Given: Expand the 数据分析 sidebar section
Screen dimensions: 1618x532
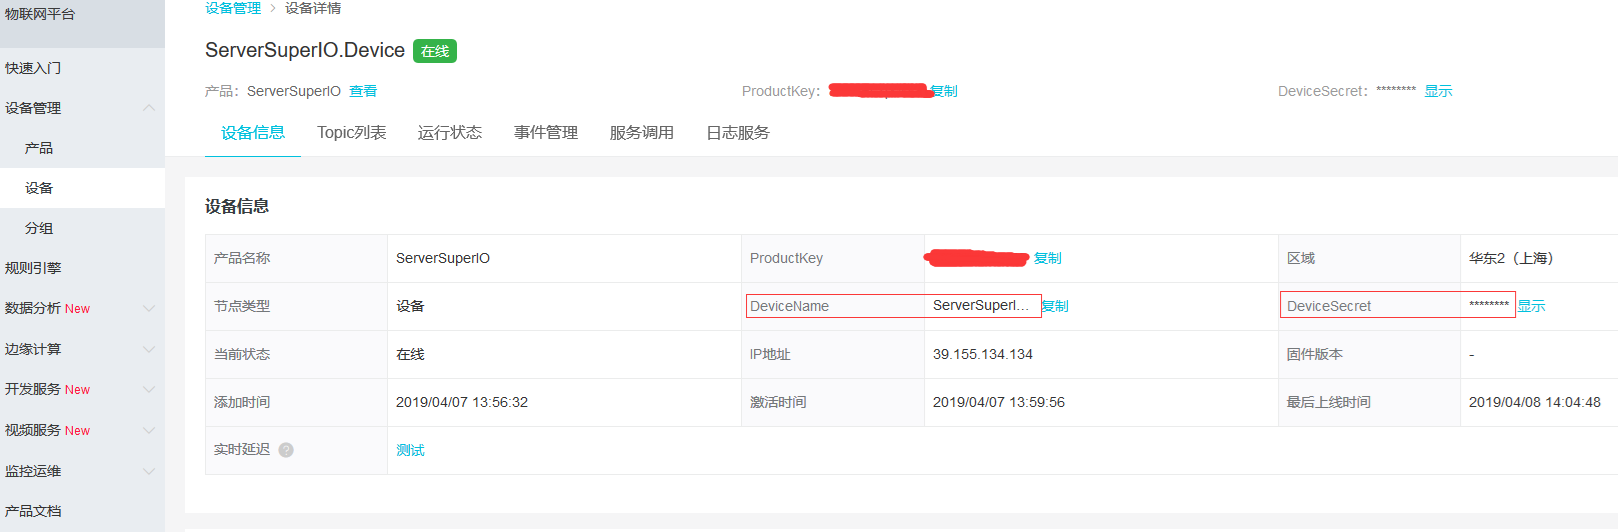Looking at the screenshot, I should pyautogui.click(x=148, y=309).
